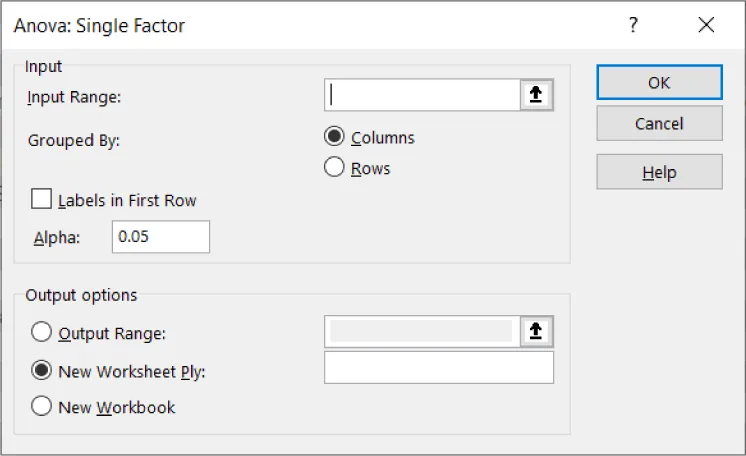Focus the Input Range text box
The width and height of the screenshot is (746, 456).
421,95
